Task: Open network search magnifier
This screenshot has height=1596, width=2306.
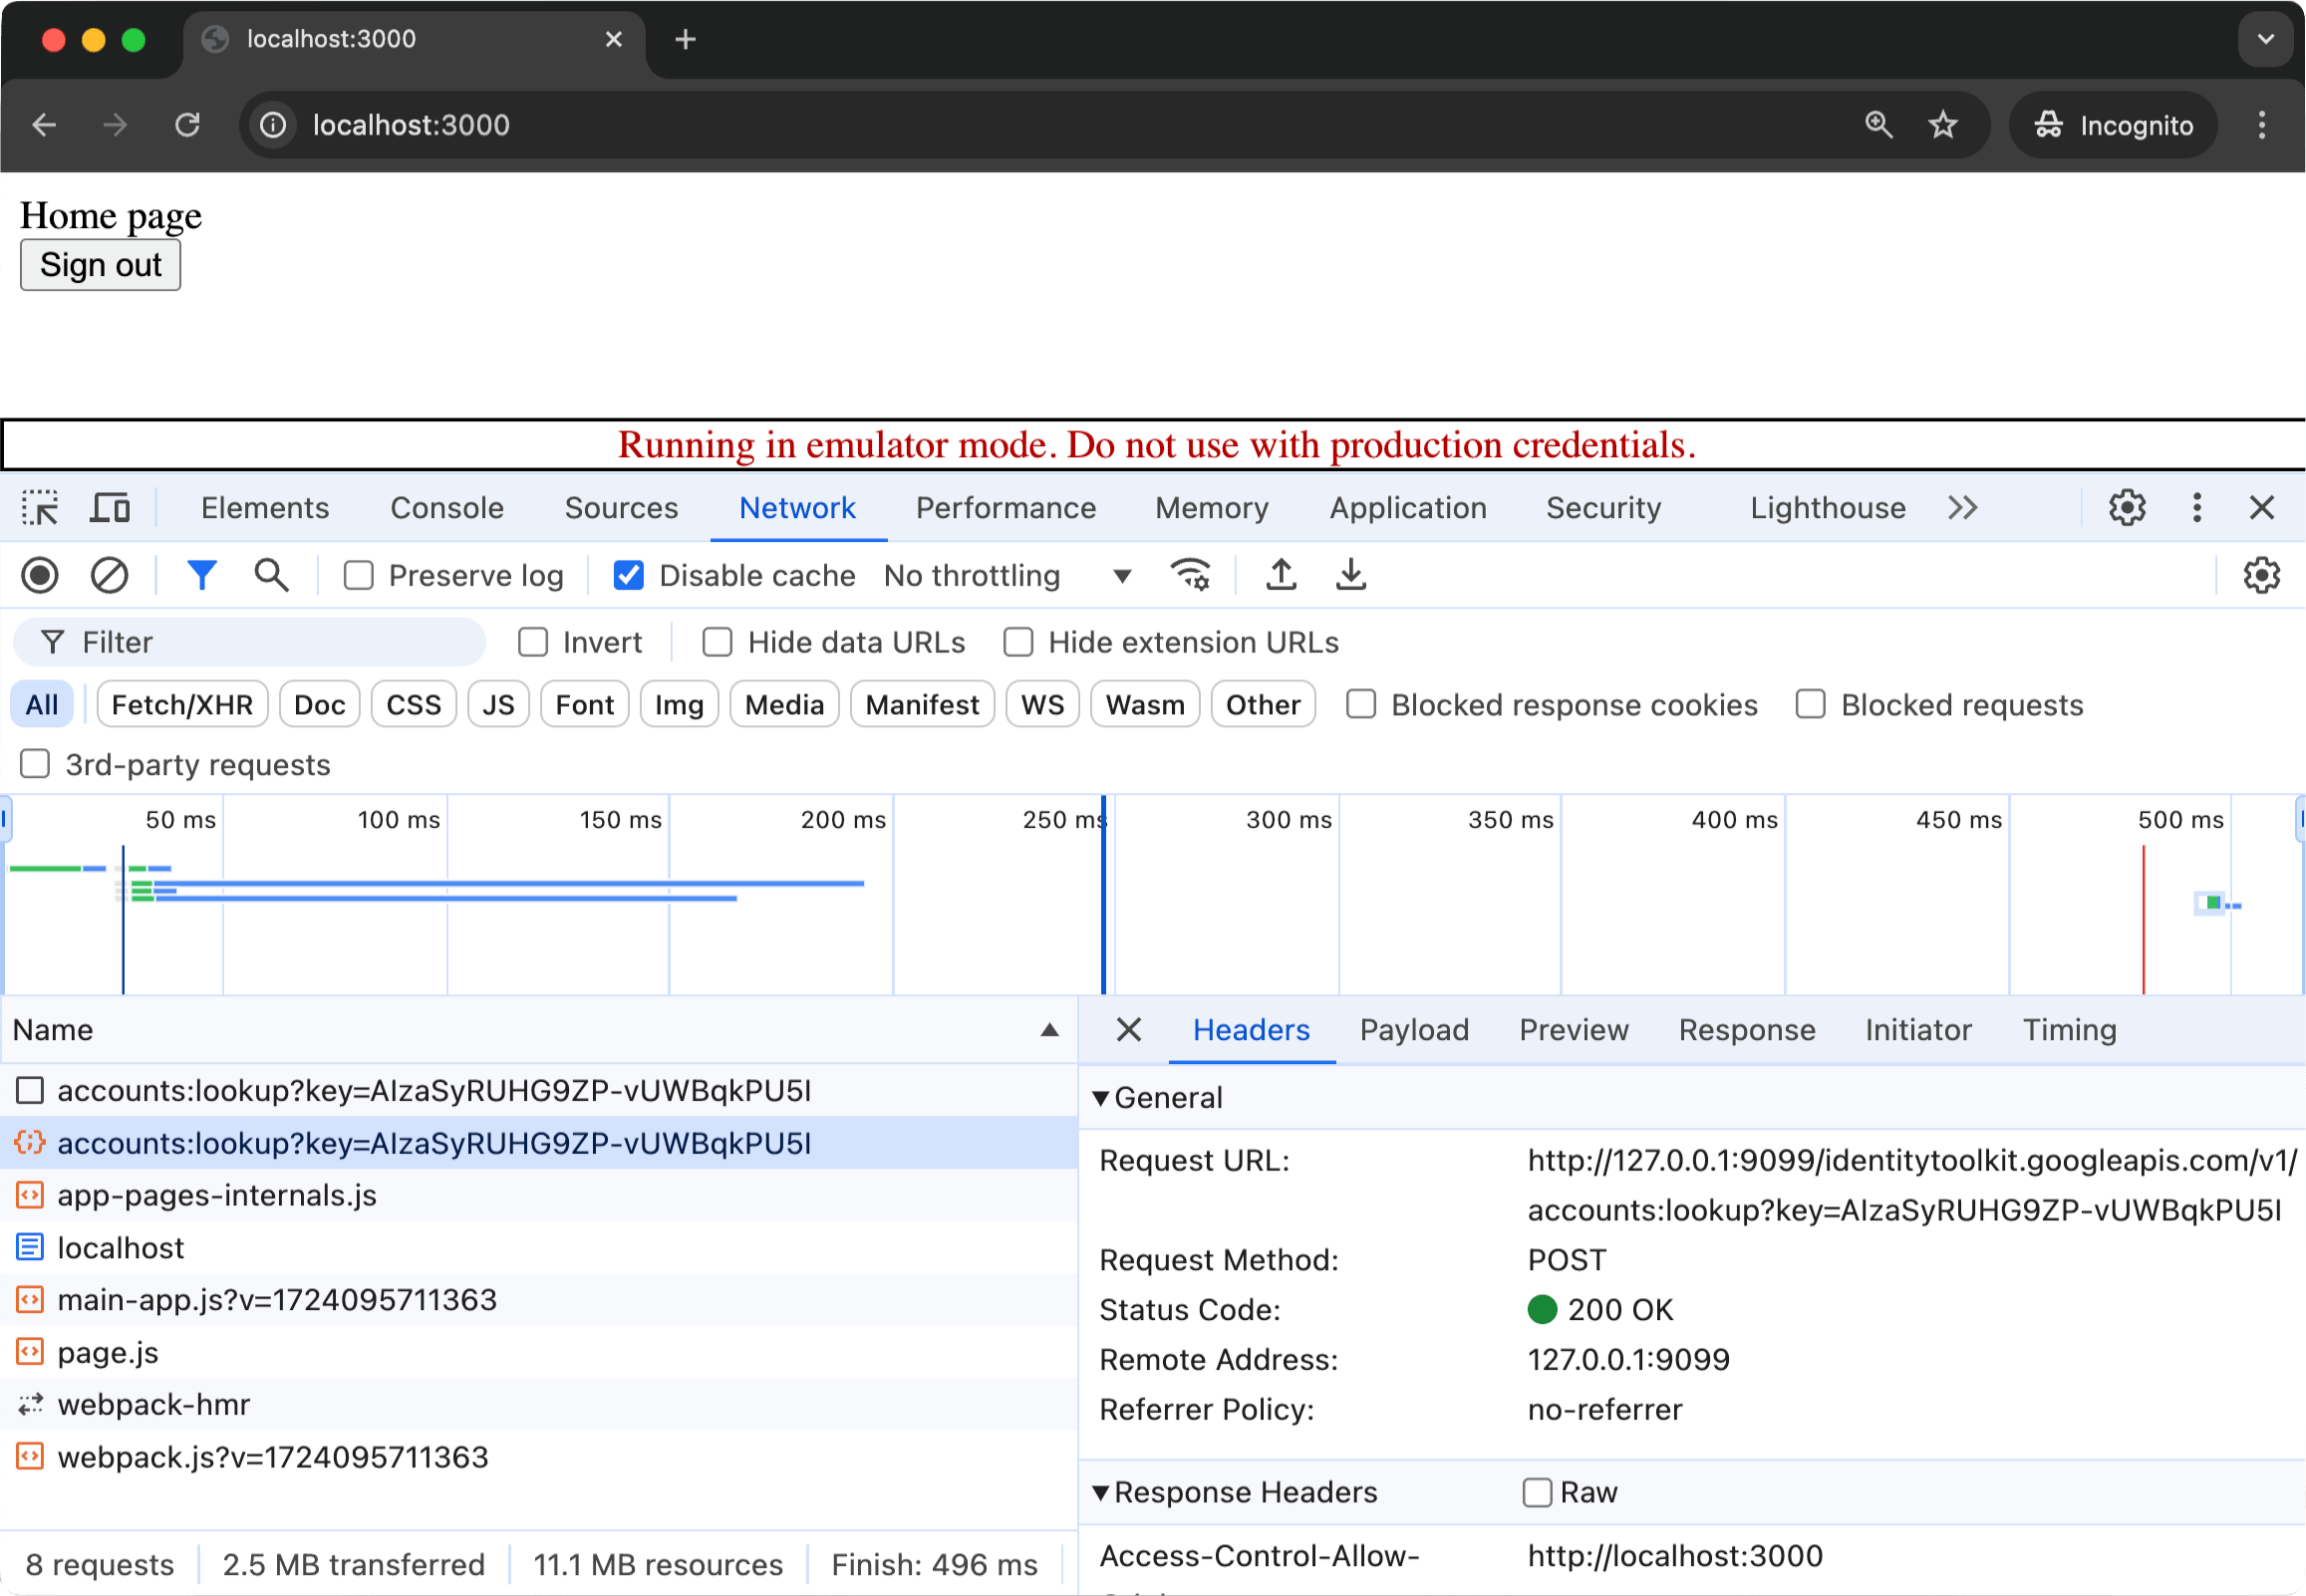Action: pos(271,576)
